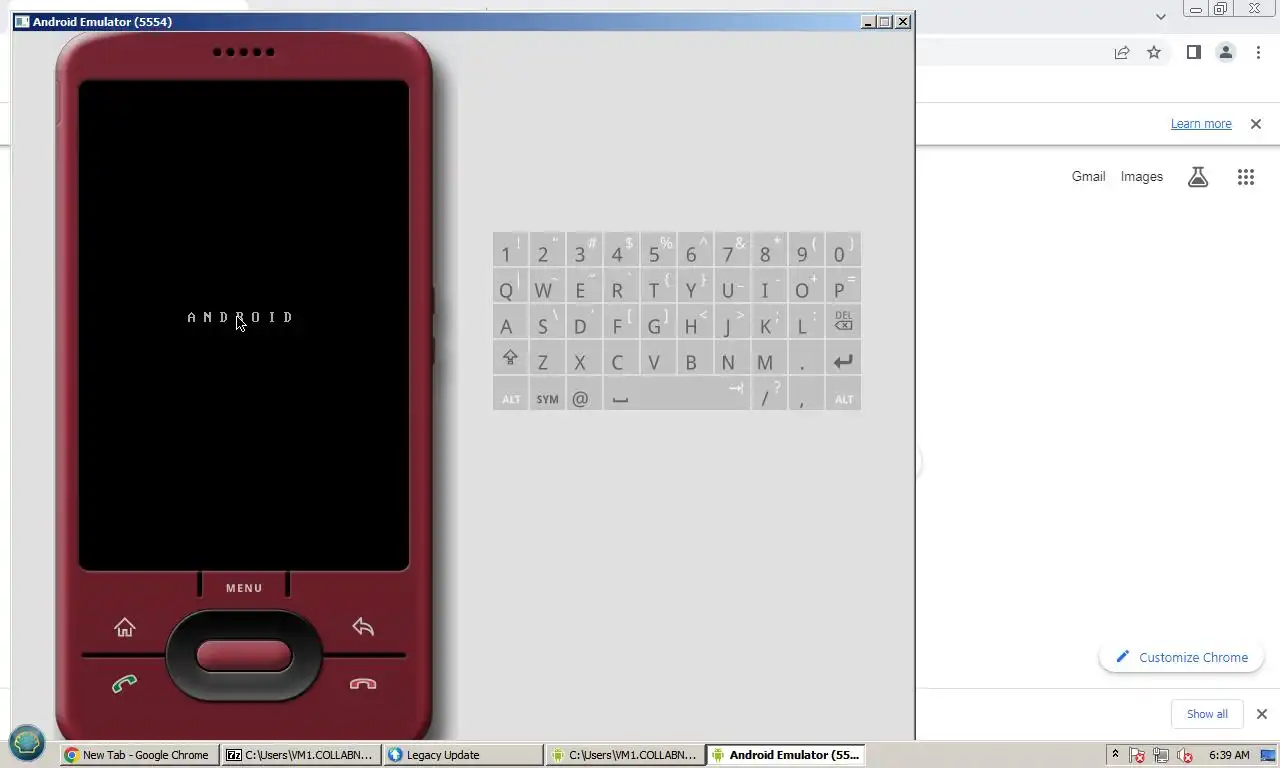Click the 0 key on emulator keyboard
Viewport: 1280px width, 768px height.
point(843,250)
